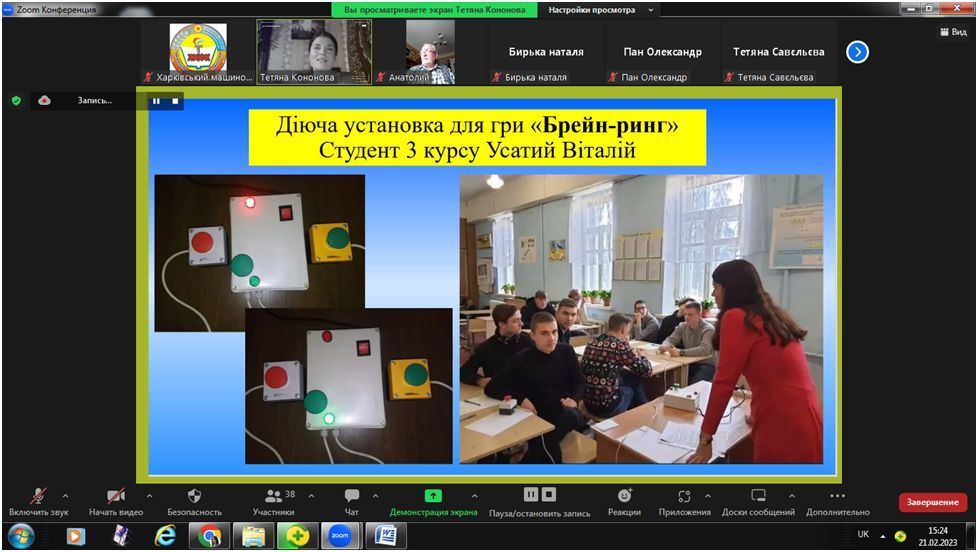Open media player in taskbar

pyautogui.click(x=75, y=536)
